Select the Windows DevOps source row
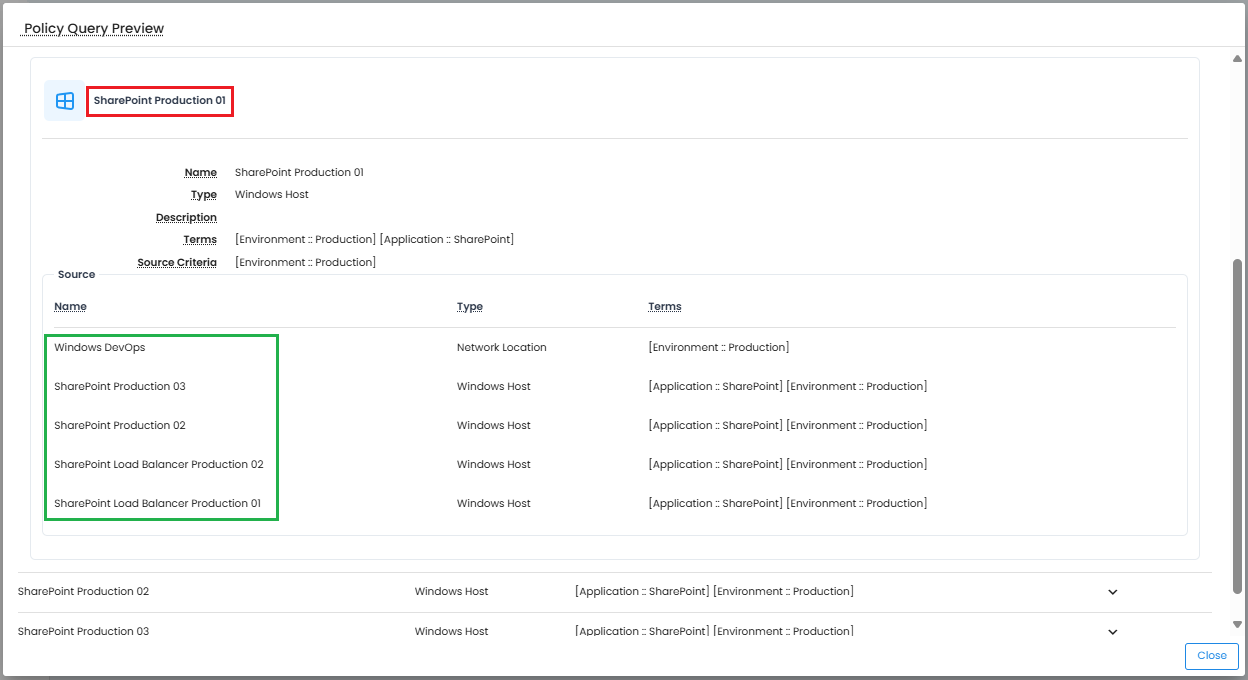This screenshot has height=680, width=1248. point(100,348)
